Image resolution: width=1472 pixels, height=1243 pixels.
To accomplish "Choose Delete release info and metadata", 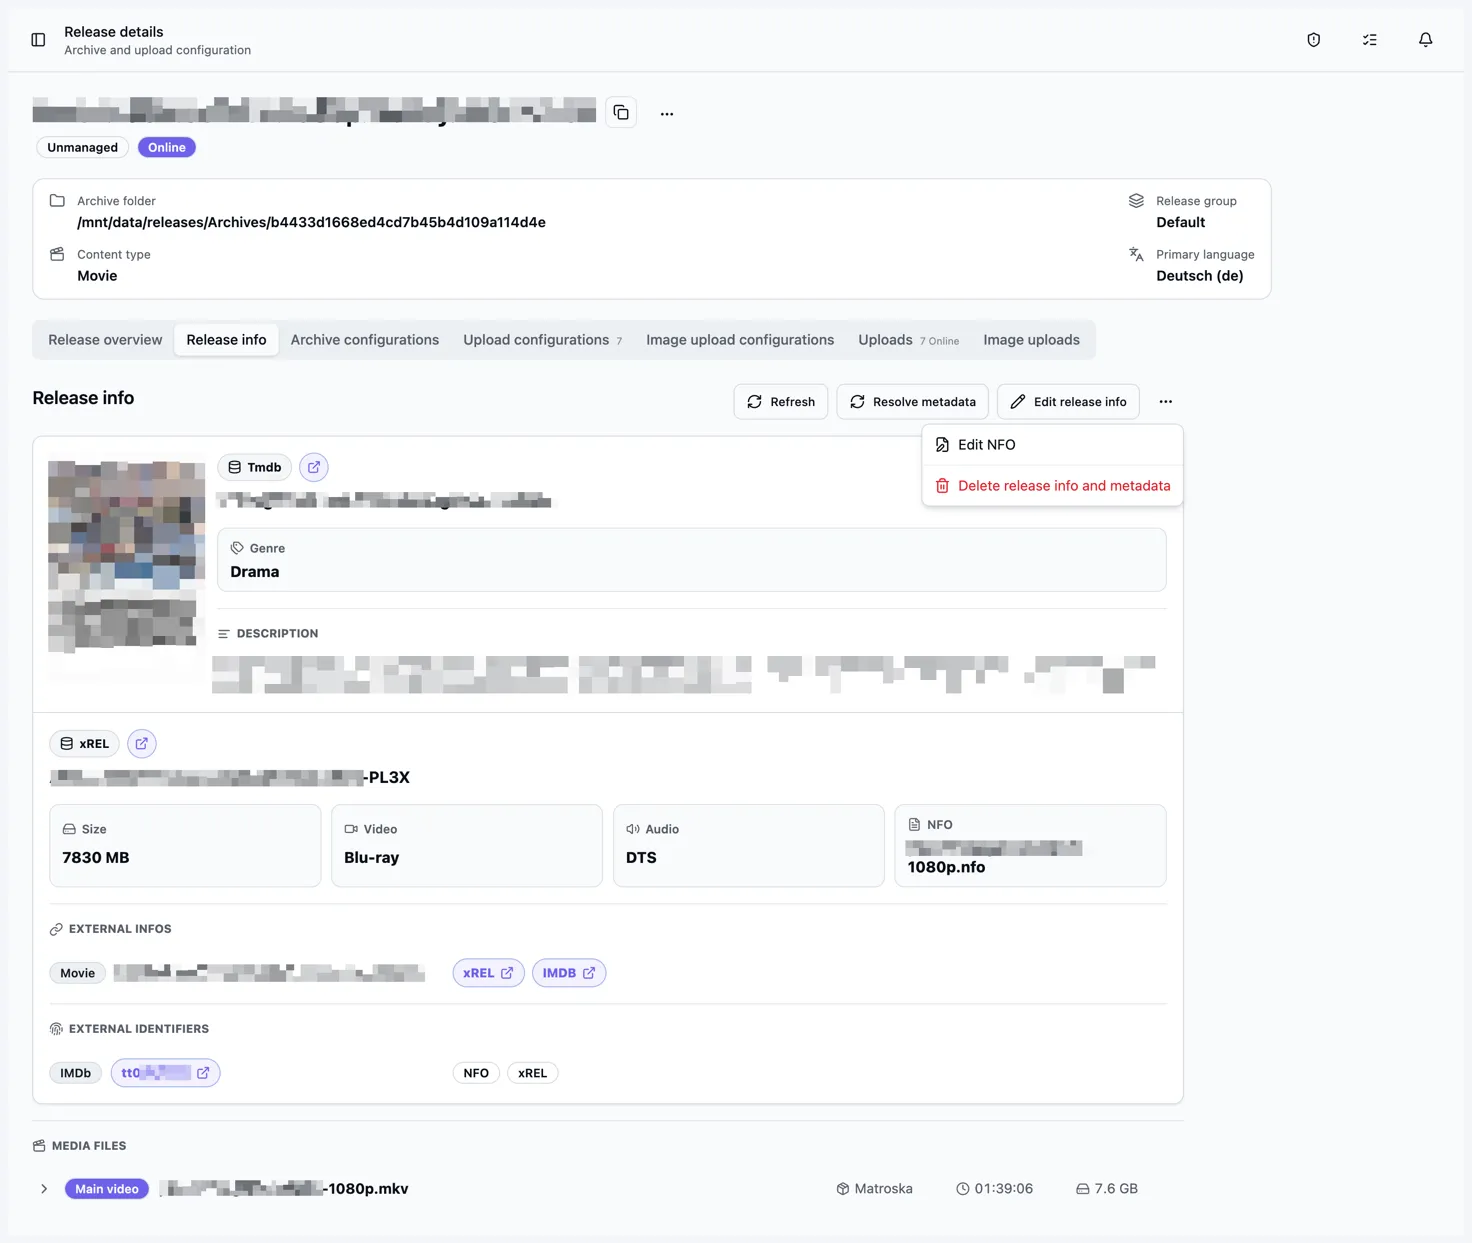I will (1052, 486).
